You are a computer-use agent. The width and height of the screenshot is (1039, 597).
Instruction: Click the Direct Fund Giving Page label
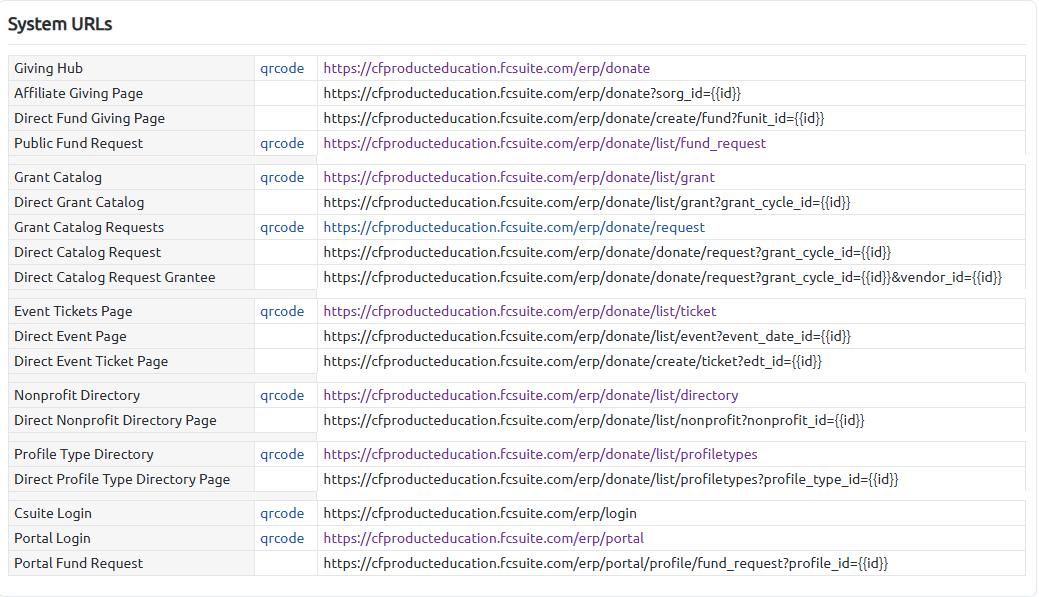(89, 119)
